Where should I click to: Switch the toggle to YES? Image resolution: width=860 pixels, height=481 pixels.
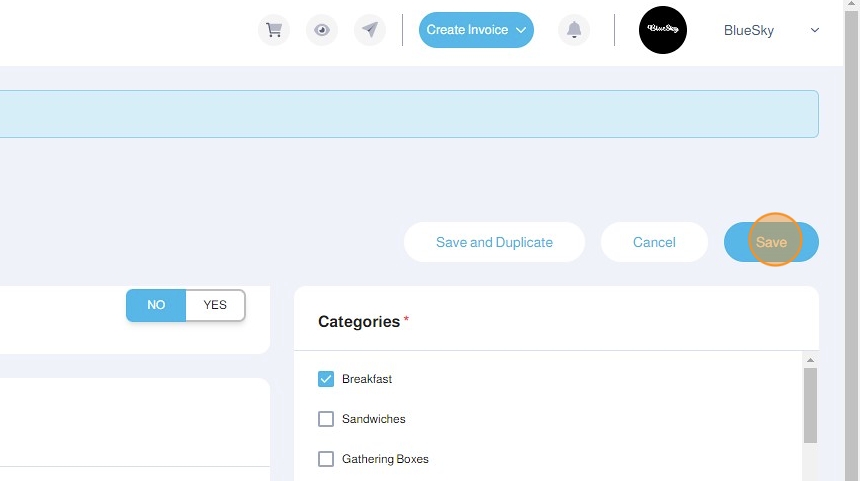click(x=215, y=305)
